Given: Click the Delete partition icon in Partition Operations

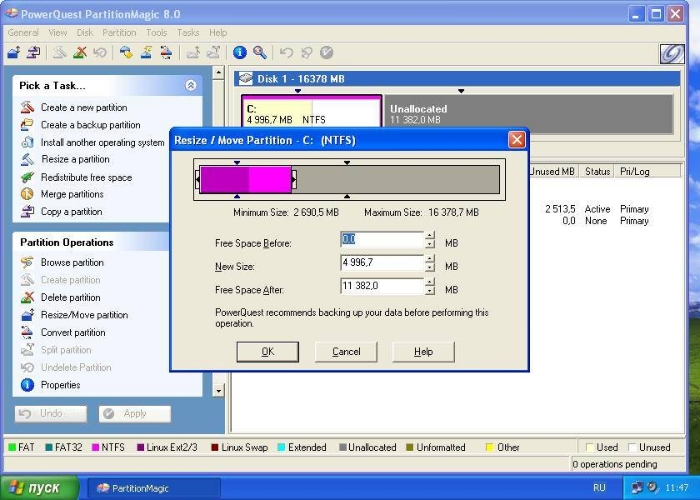Looking at the screenshot, I should (x=27, y=297).
